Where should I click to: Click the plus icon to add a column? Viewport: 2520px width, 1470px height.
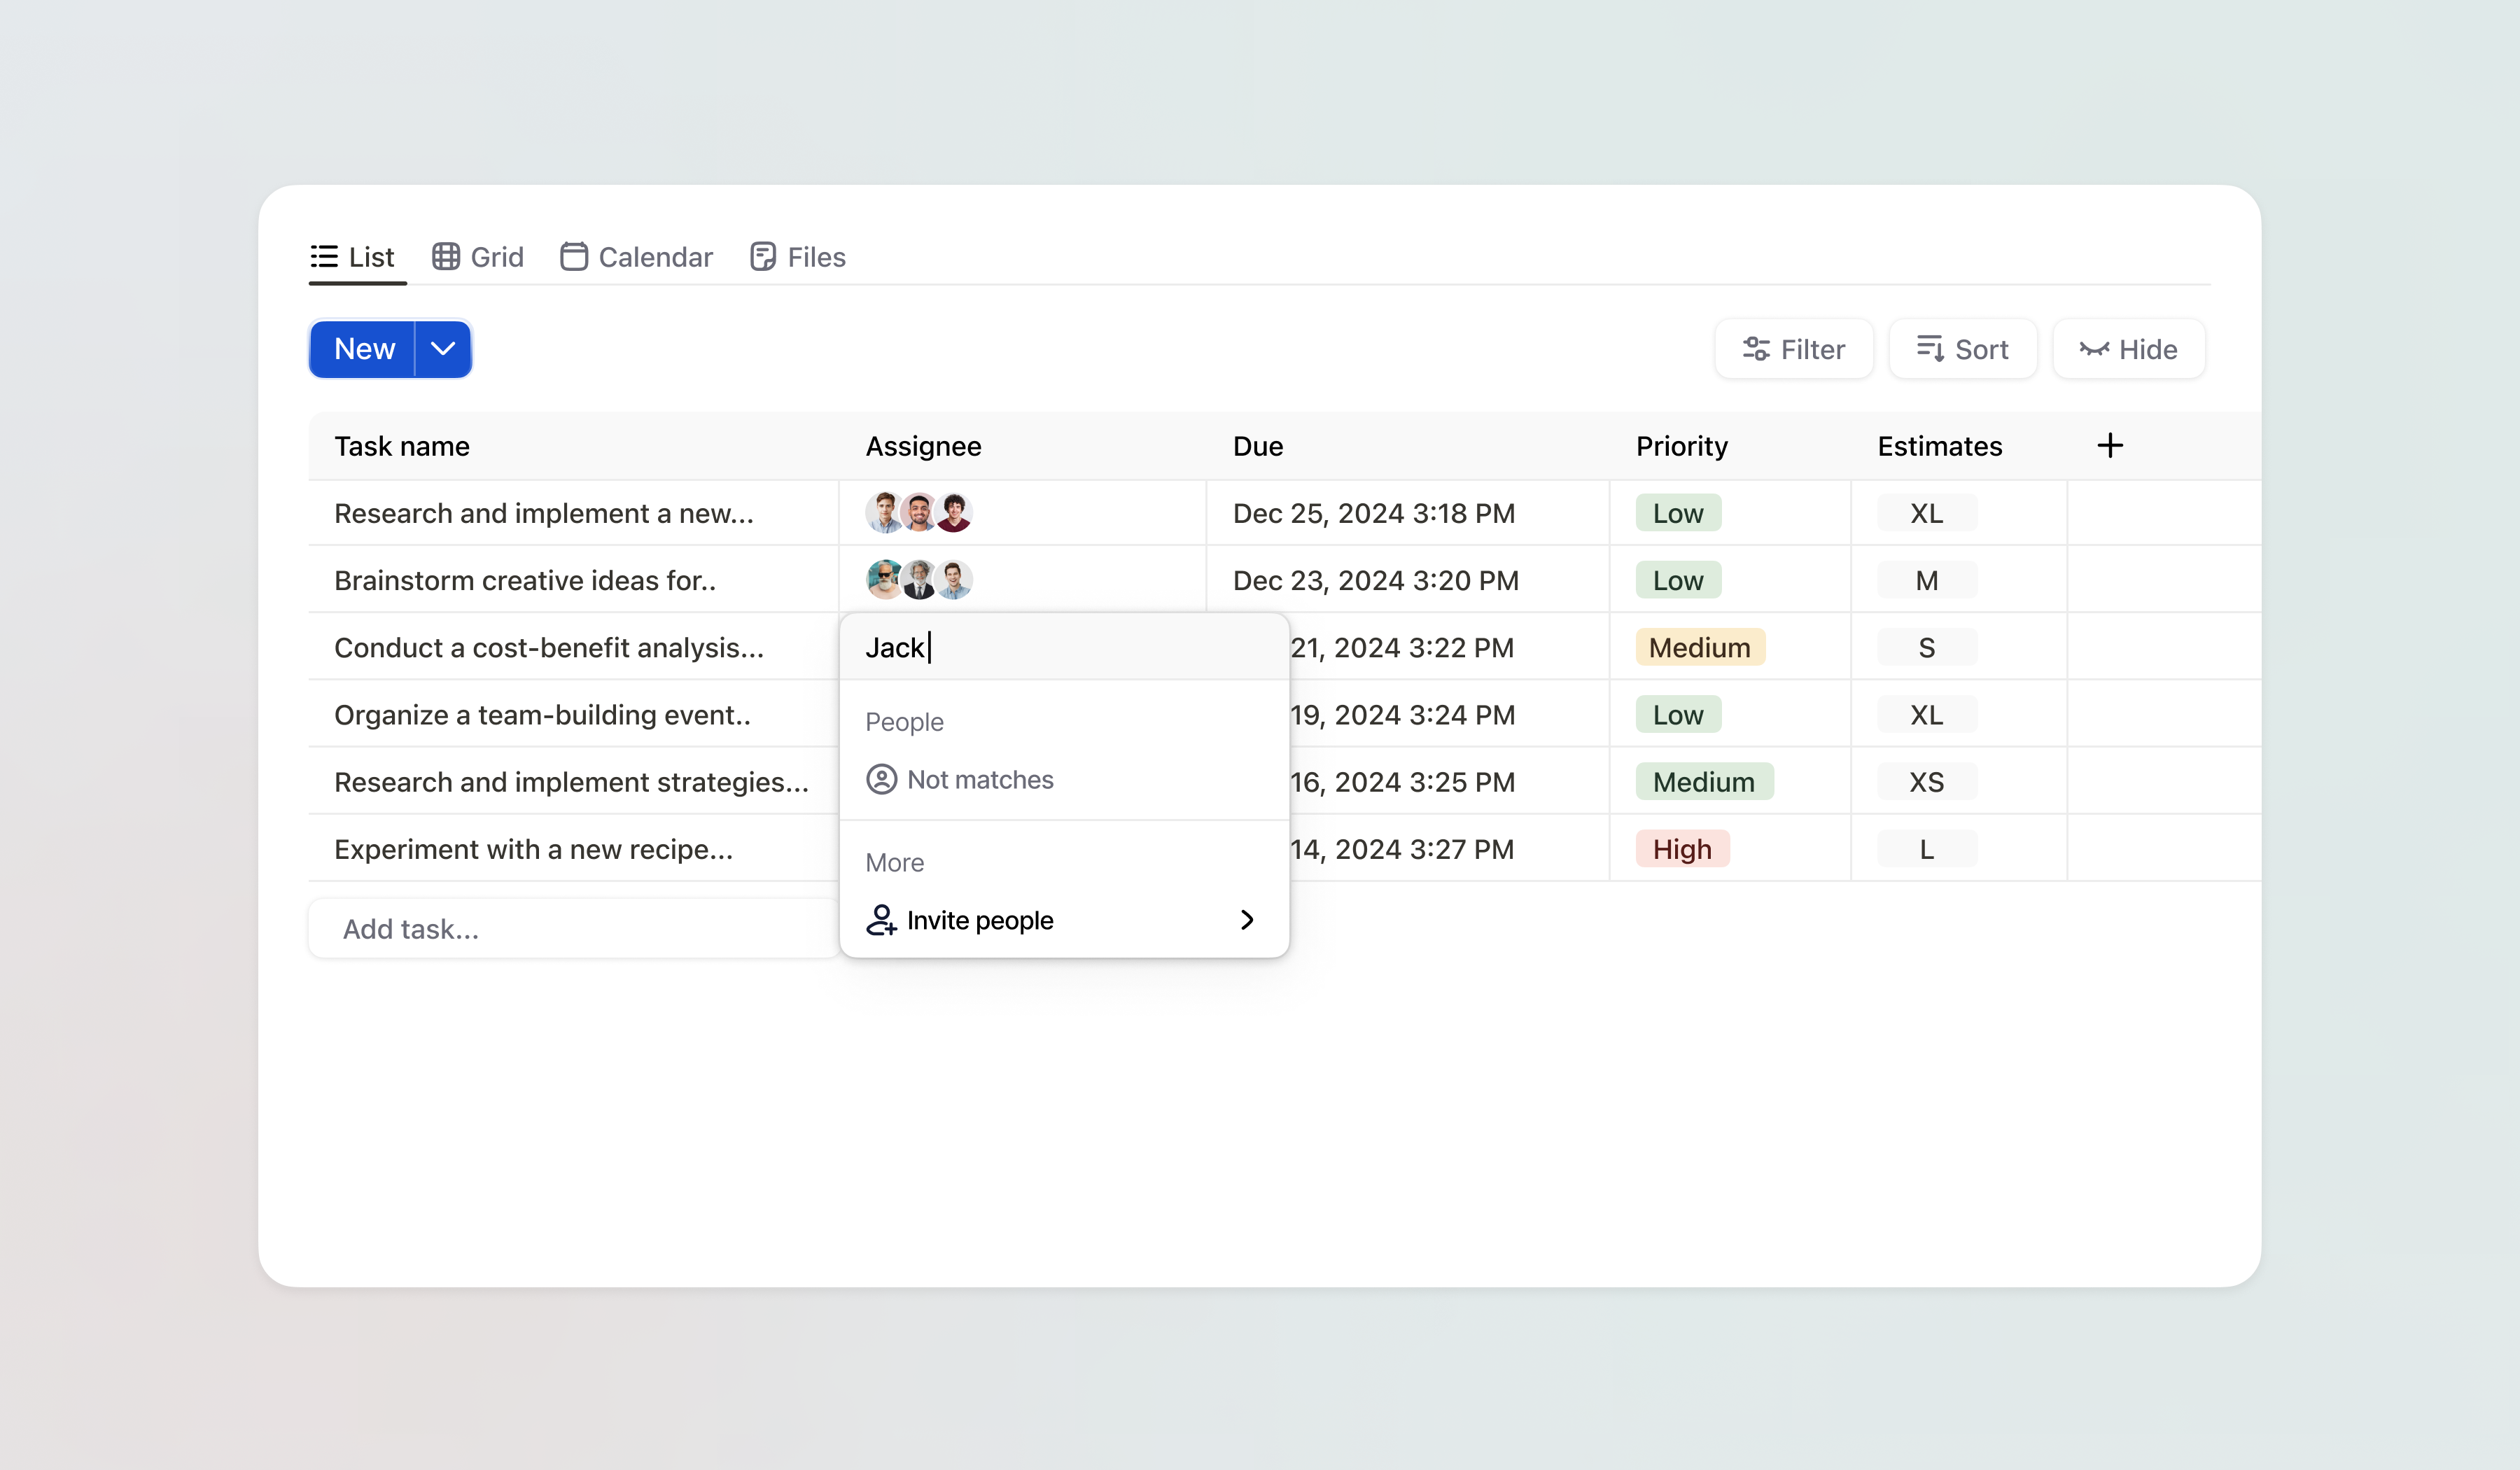(x=2110, y=445)
